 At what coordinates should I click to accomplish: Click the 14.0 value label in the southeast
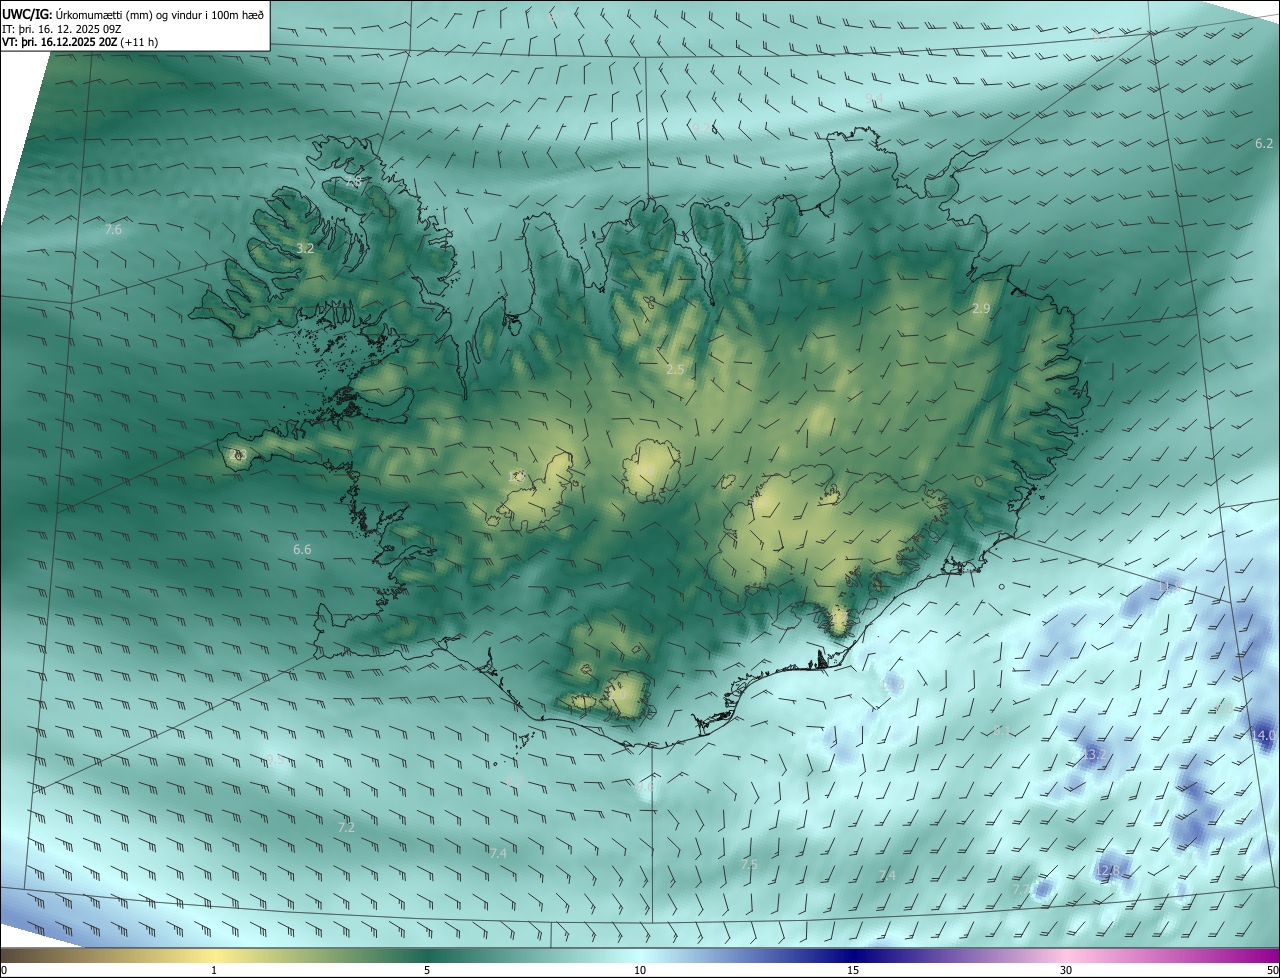1264,736
